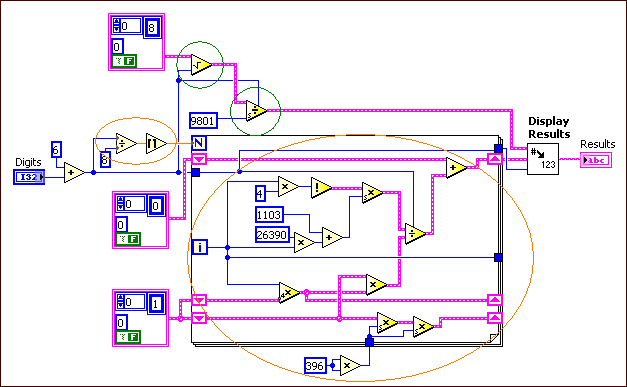Click the 0 beneath array in cluster holding 1
The width and height of the screenshot is (627, 387).
tap(121, 323)
